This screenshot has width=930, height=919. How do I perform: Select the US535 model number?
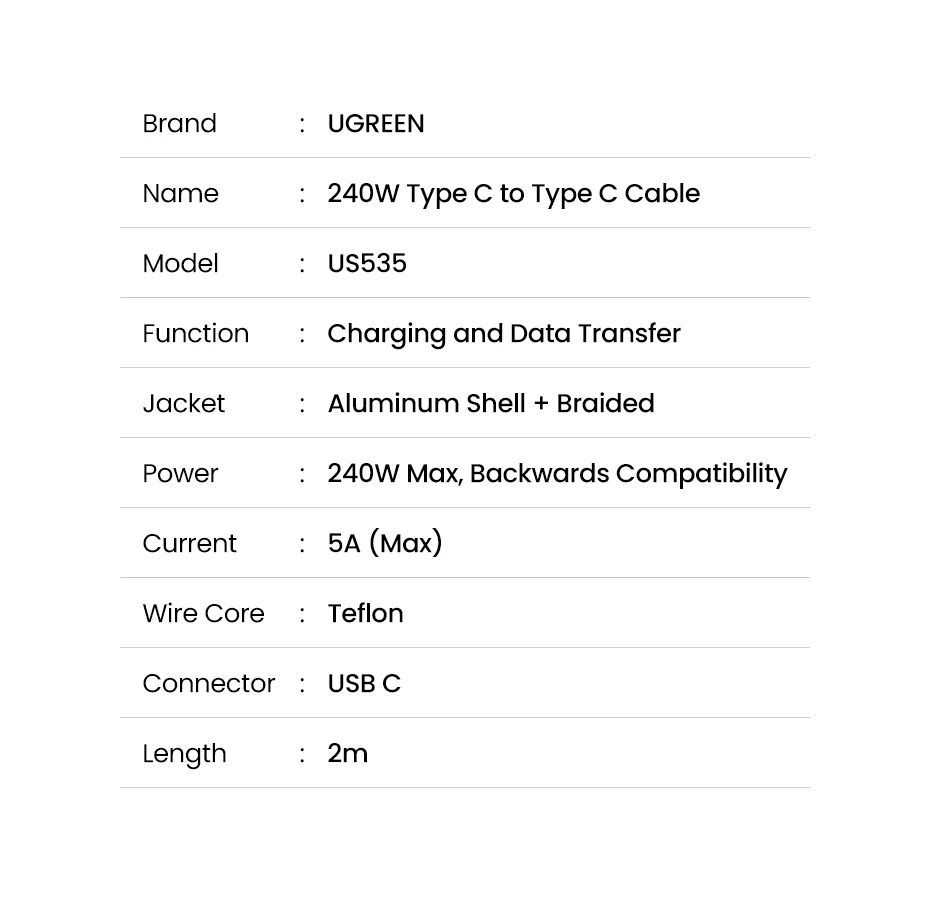tap(367, 263)
